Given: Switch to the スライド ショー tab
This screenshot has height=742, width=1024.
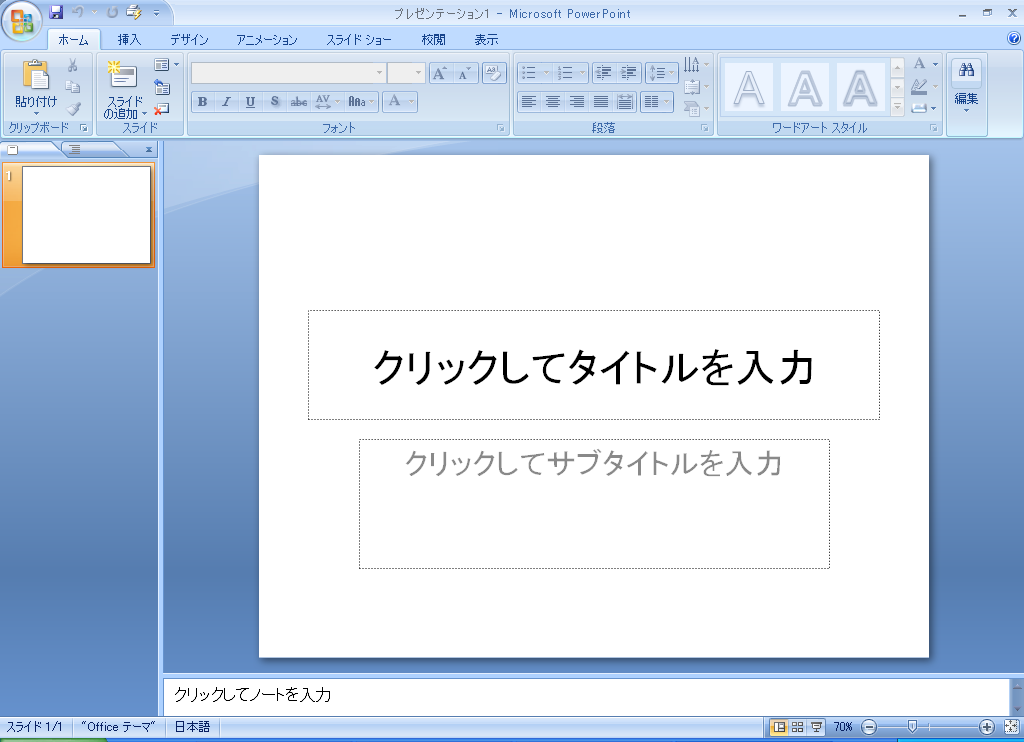Looking at the screenshot, I should (x=359, y=40).
